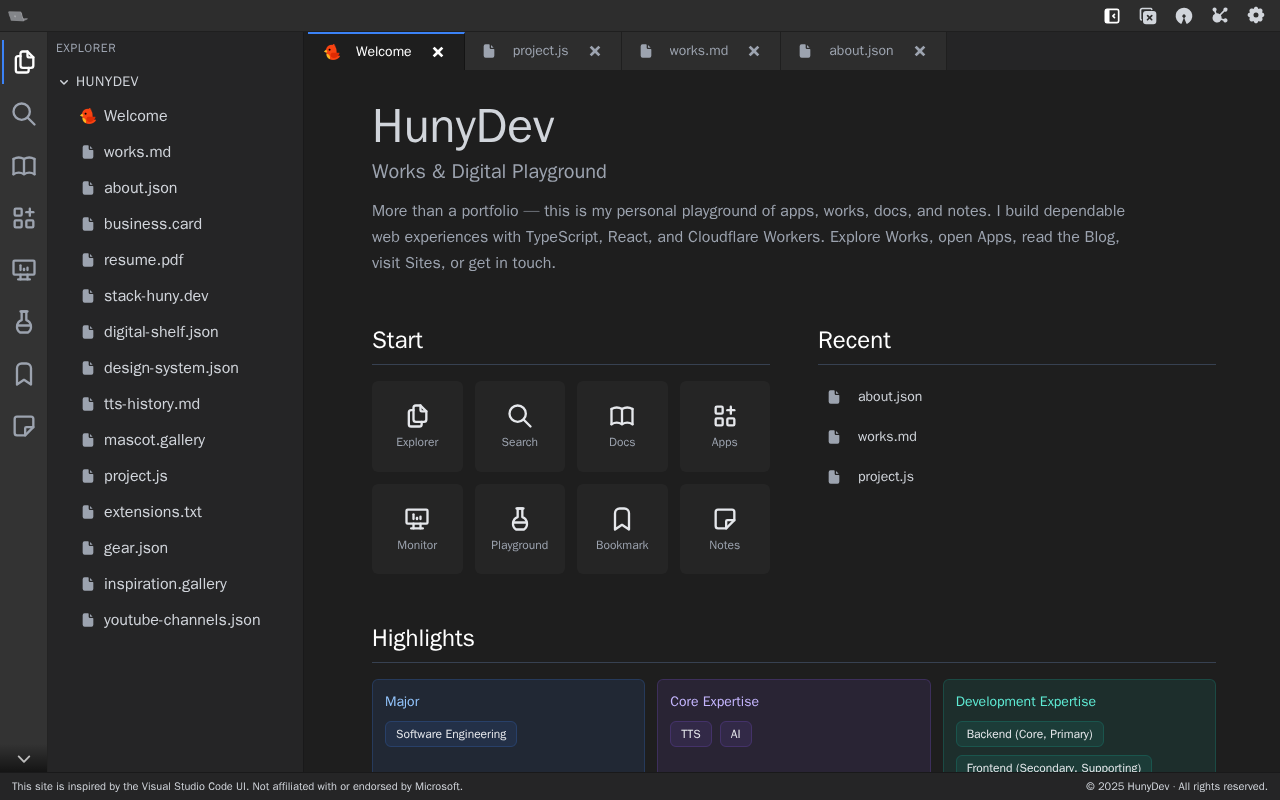Expand the activity bar bottom chevron

[x=24, y=759]
